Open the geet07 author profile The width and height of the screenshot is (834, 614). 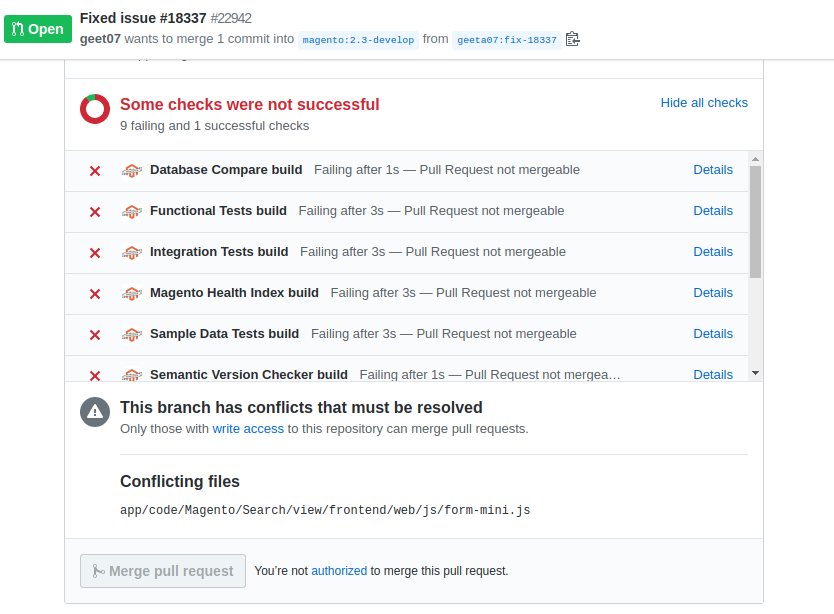pyautogui.click(x=100, y=39)
